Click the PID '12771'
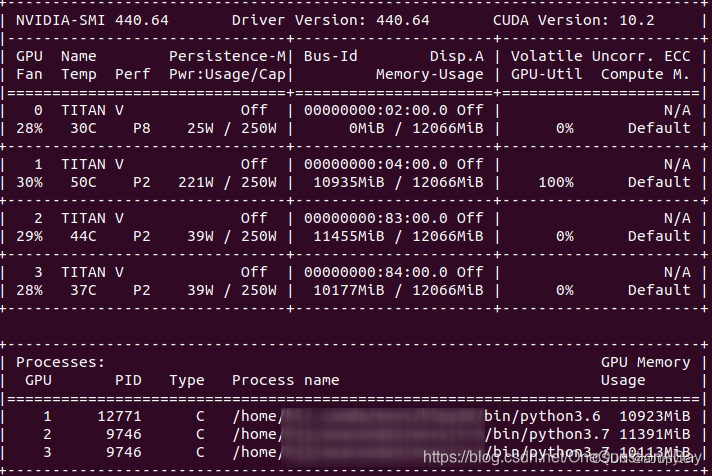The image size is (712, 476). 119,416
